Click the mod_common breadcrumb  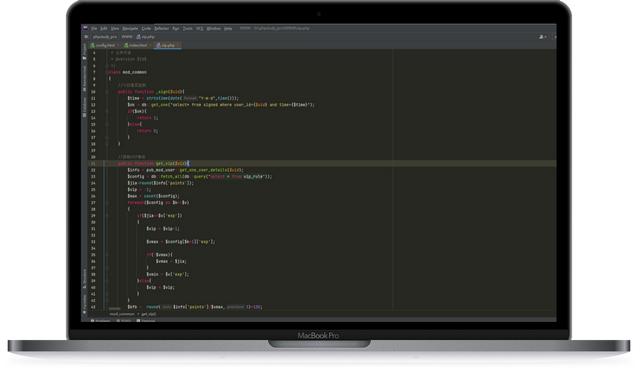(x=122, y=314)
